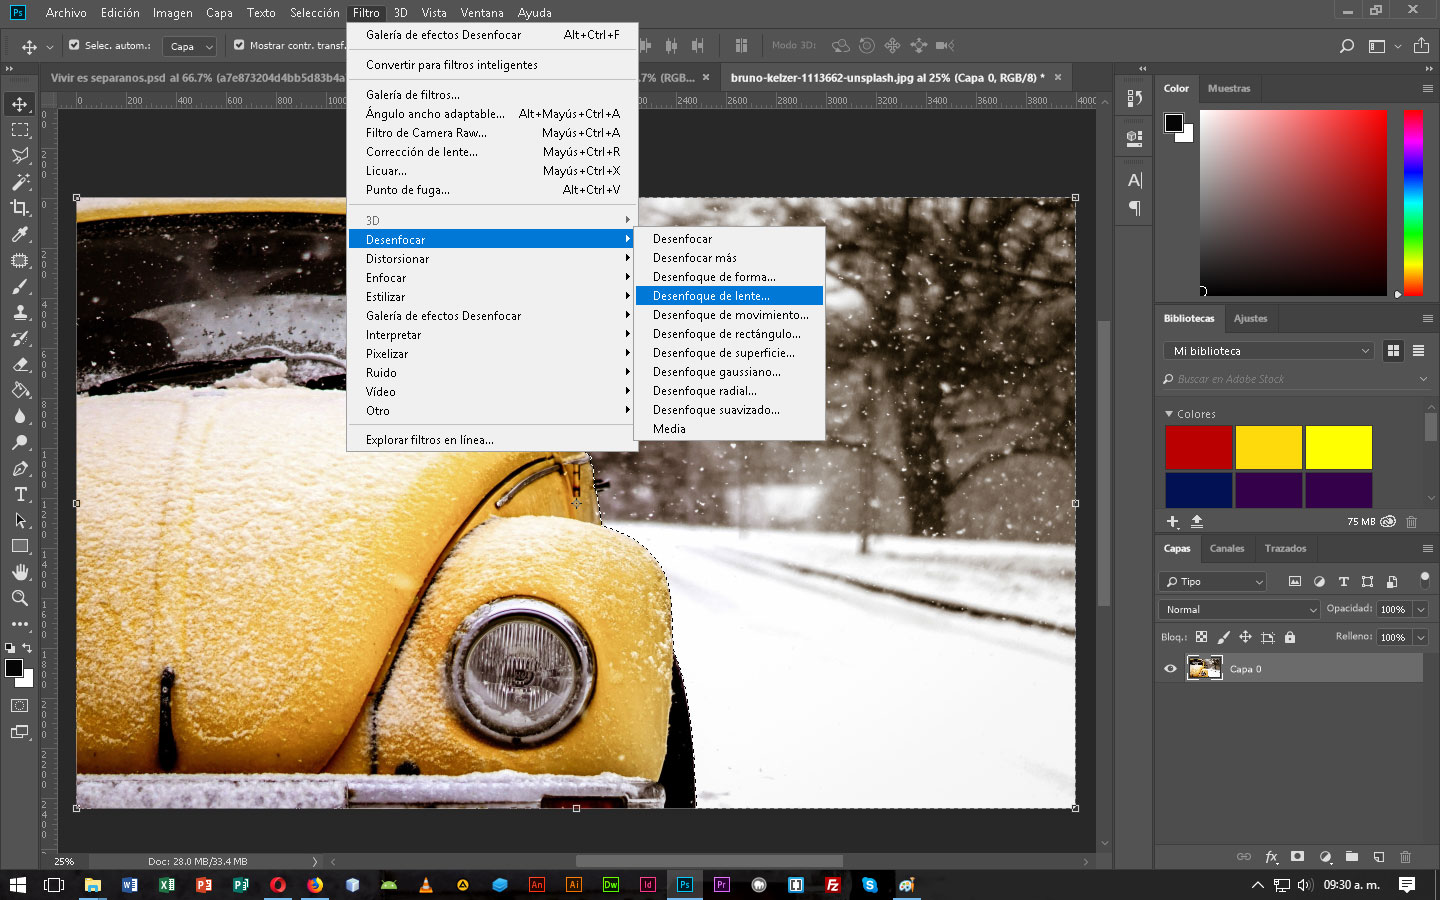The width and height of the screenshot is (1440, 900).
Task: Click the rainbow hue slider strip
Action: [1412, 202]
